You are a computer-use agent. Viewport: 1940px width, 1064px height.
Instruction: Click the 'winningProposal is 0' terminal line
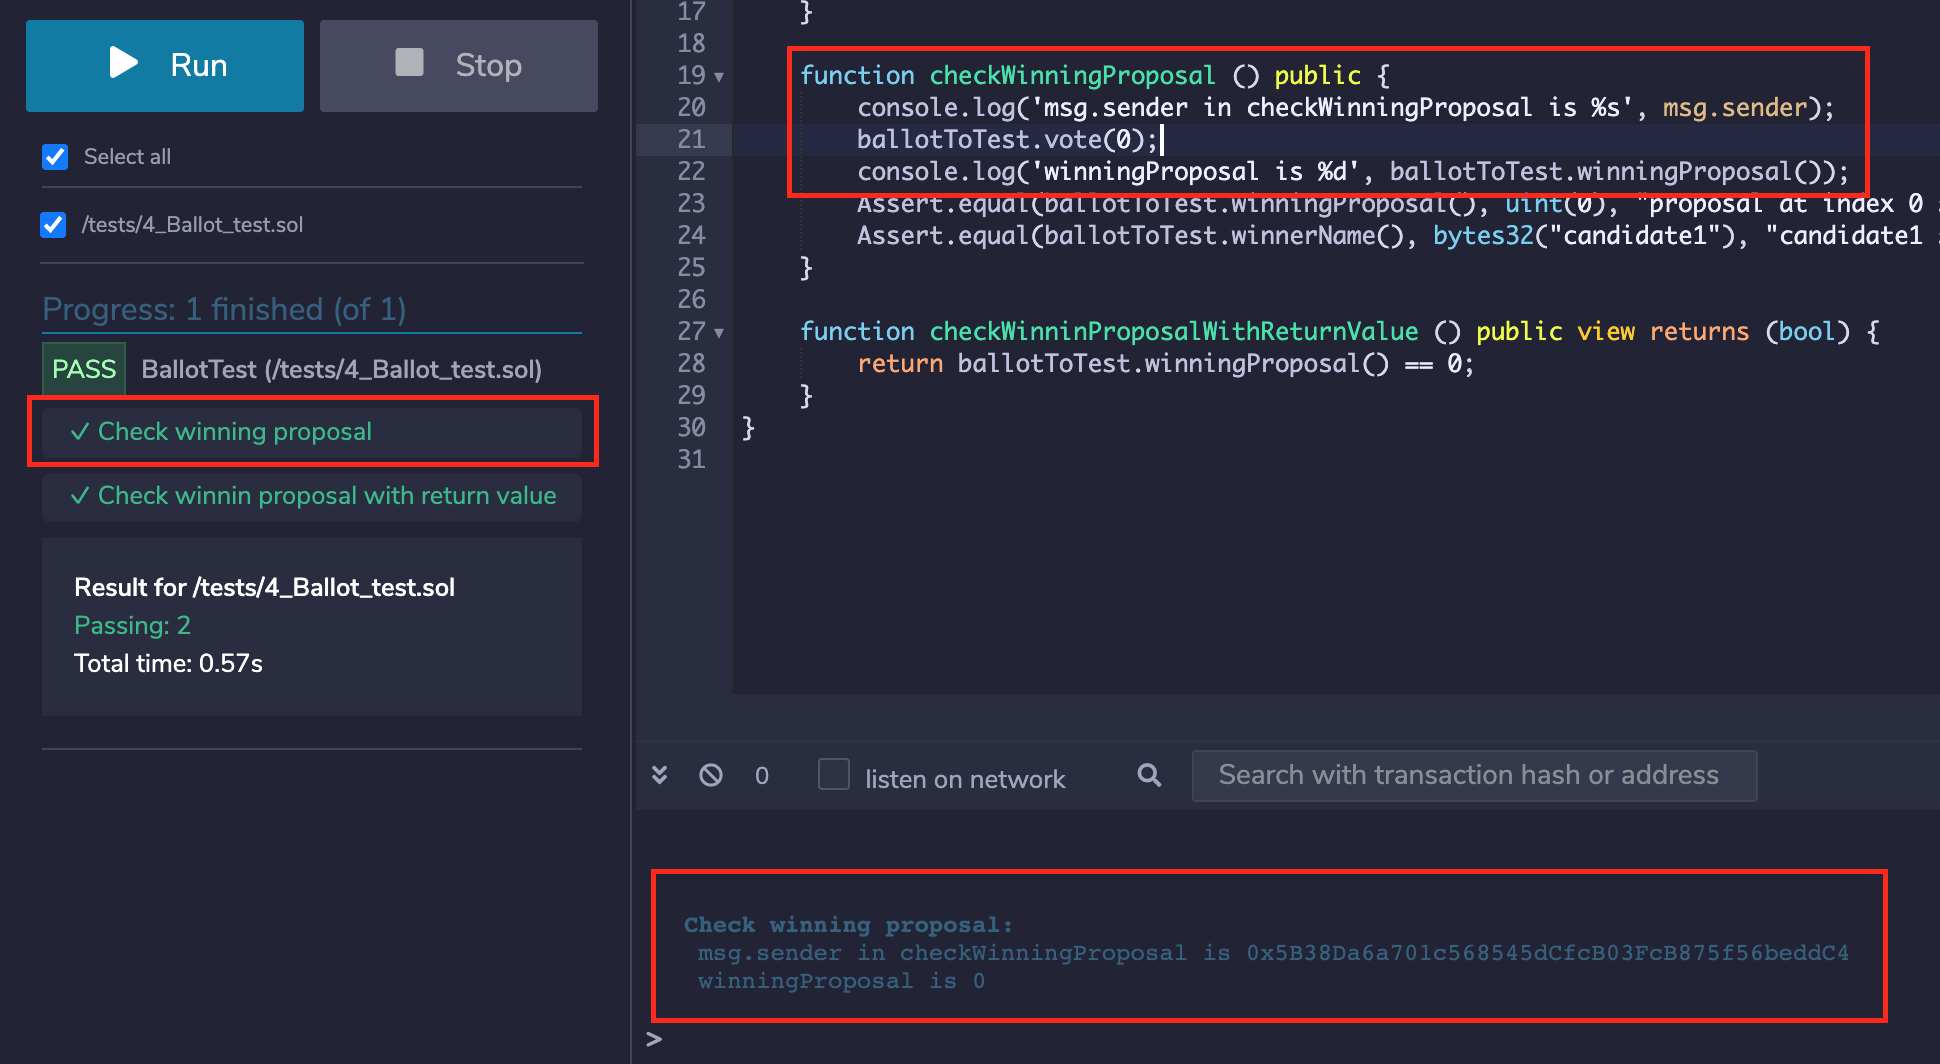[841, 981]
